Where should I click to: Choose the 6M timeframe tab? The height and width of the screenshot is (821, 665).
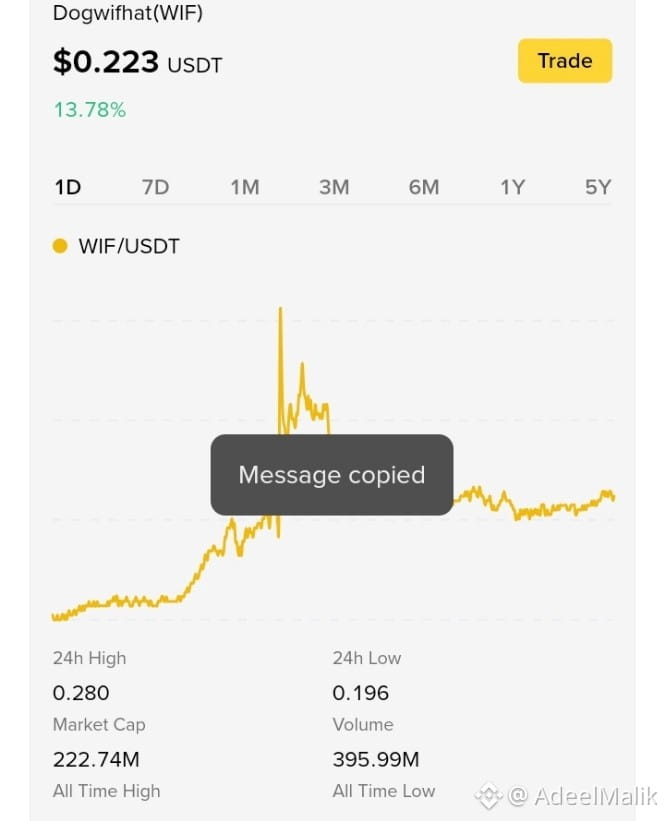point(424,187)
